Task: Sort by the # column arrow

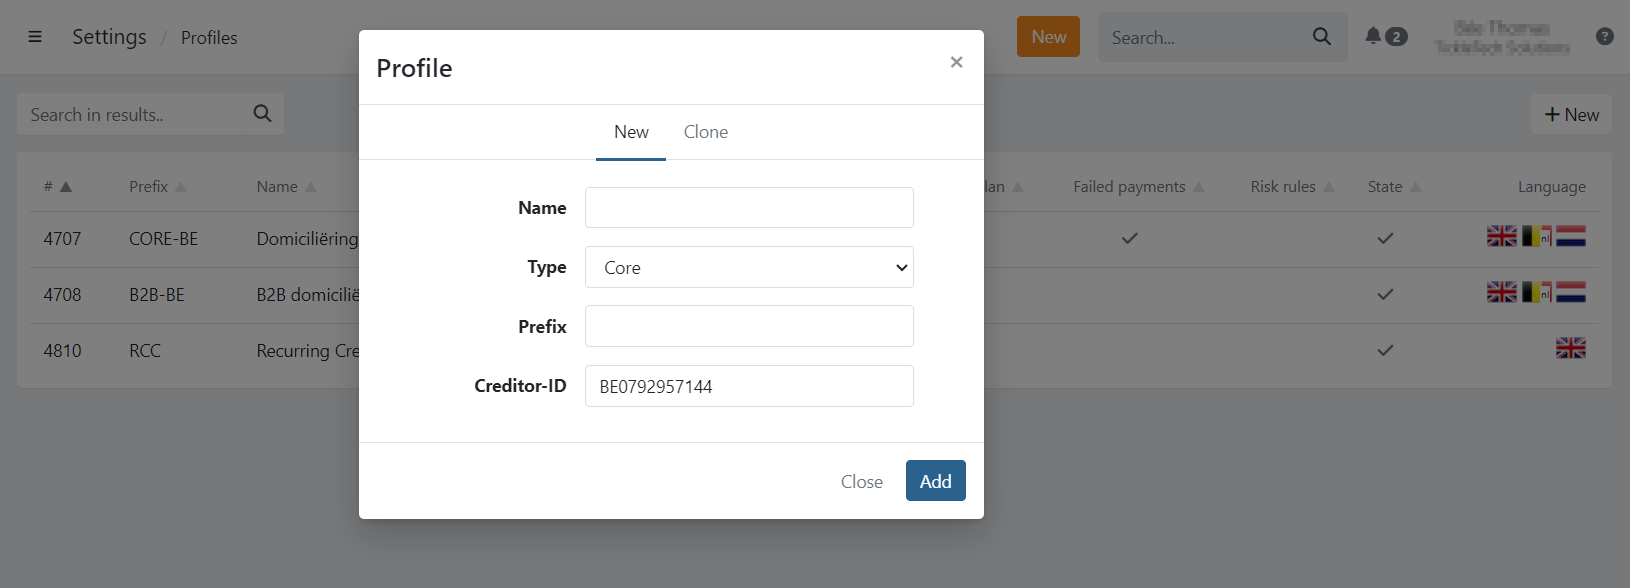Action: (66, 187)
